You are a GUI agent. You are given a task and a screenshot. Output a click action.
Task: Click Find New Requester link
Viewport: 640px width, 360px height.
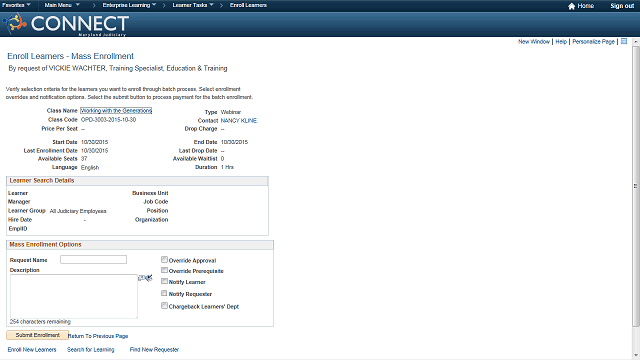point(154,350)
